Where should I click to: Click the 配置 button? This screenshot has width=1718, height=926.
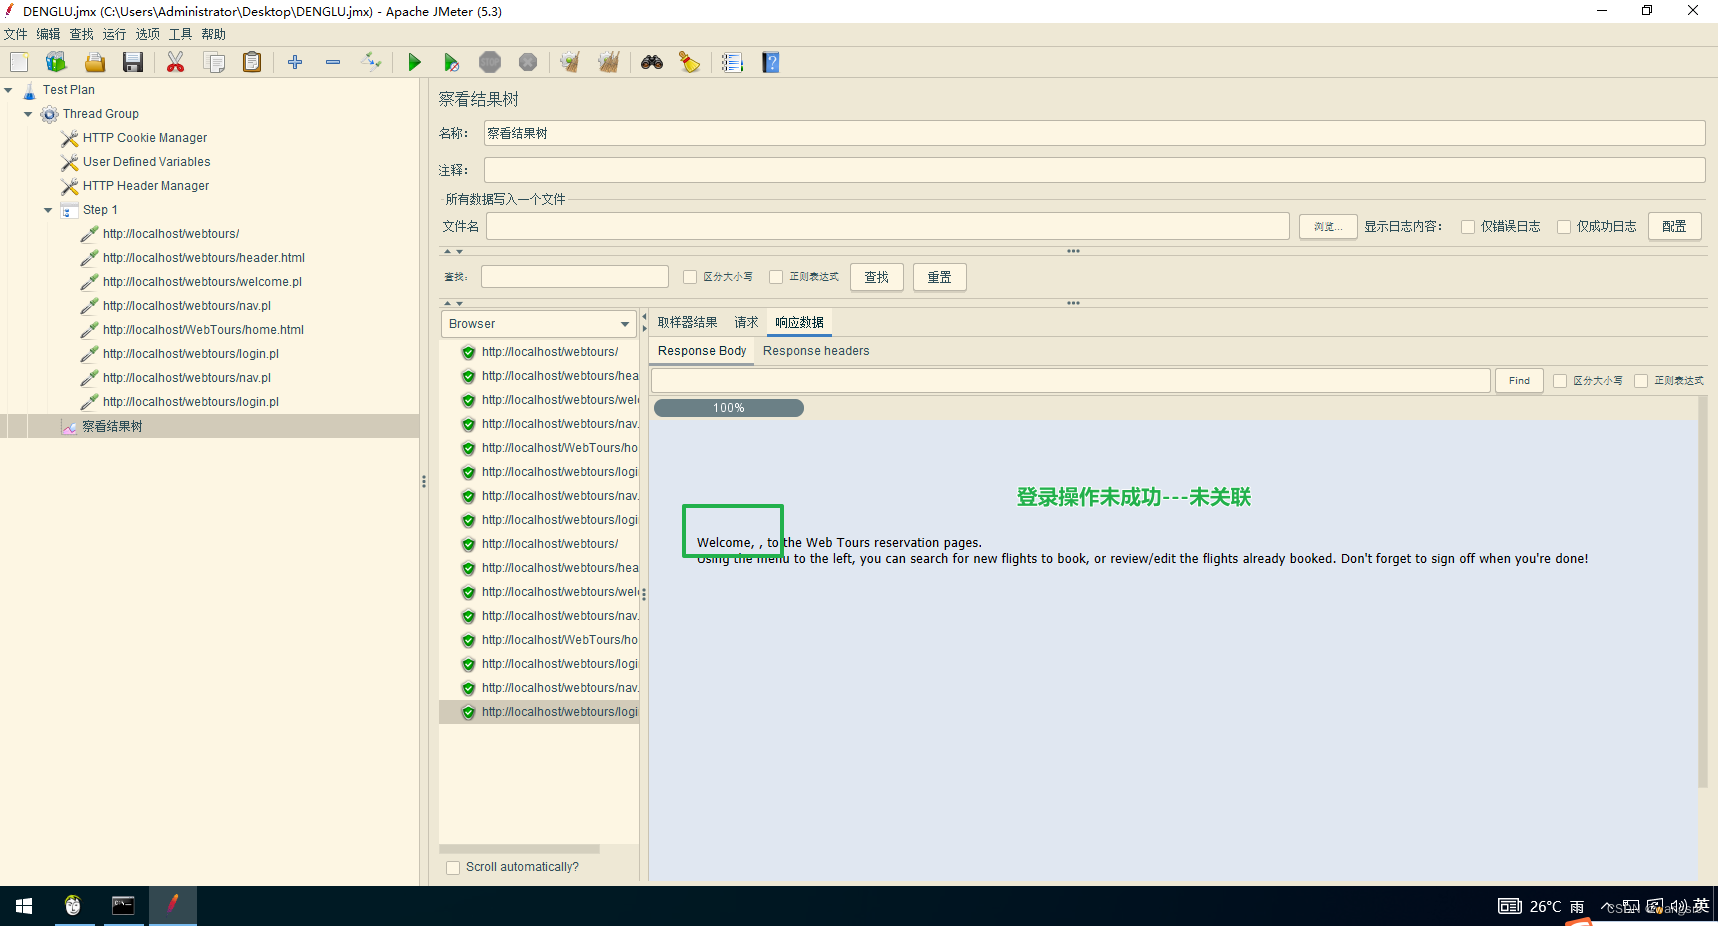pos(1674,227)
